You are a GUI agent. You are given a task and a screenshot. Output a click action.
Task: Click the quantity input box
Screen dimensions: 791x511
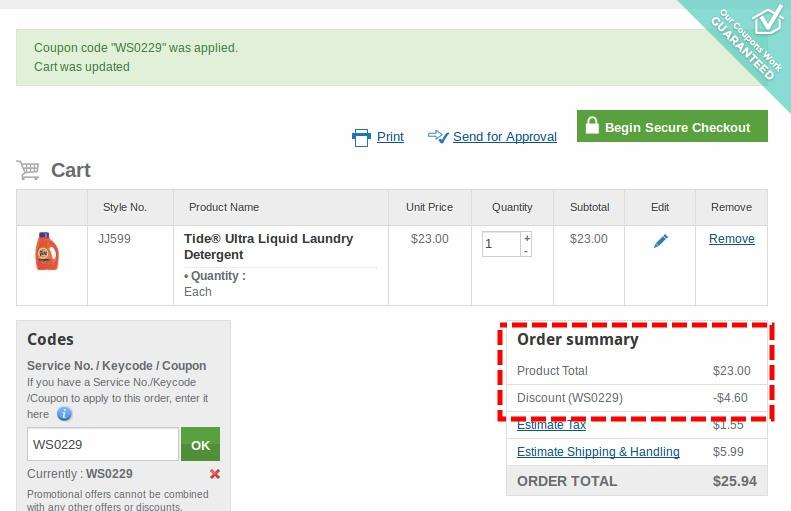pyautogui.click(x=500, y=244)
